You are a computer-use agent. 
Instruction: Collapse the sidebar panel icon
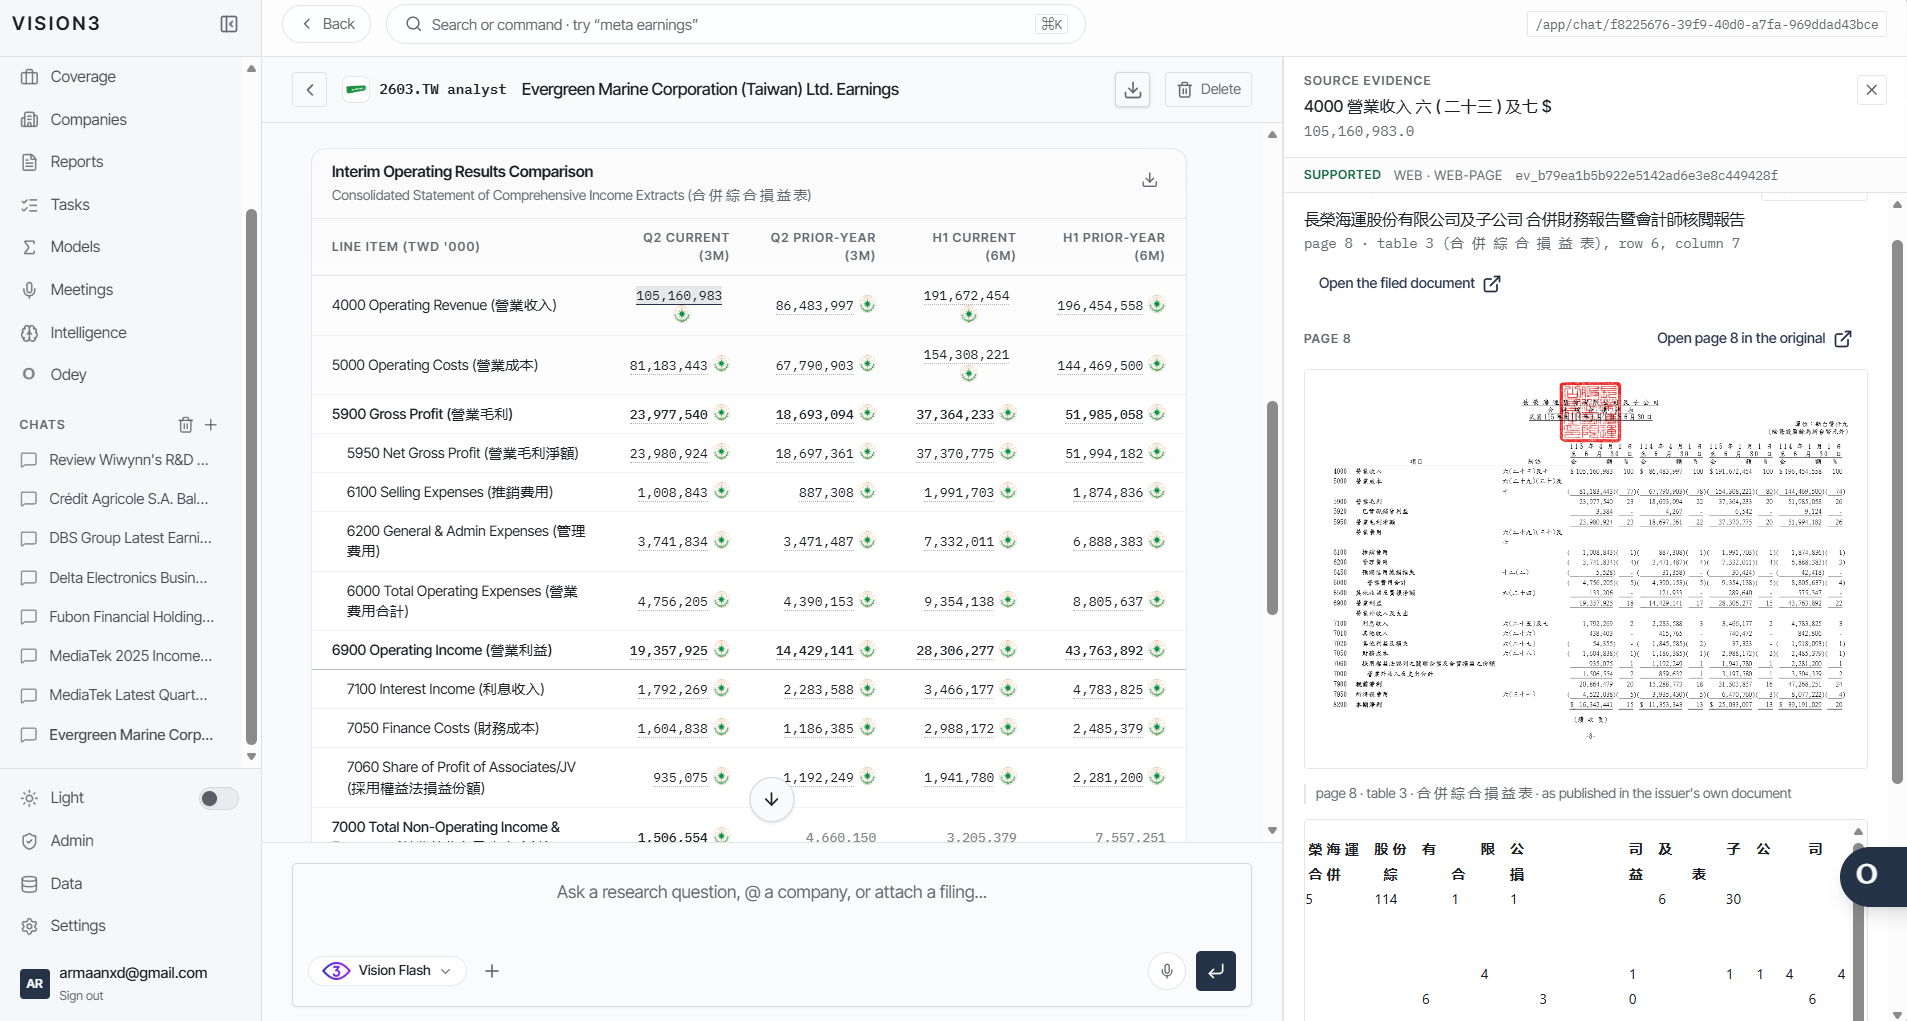pyautogui.click(x=229, y=24)
